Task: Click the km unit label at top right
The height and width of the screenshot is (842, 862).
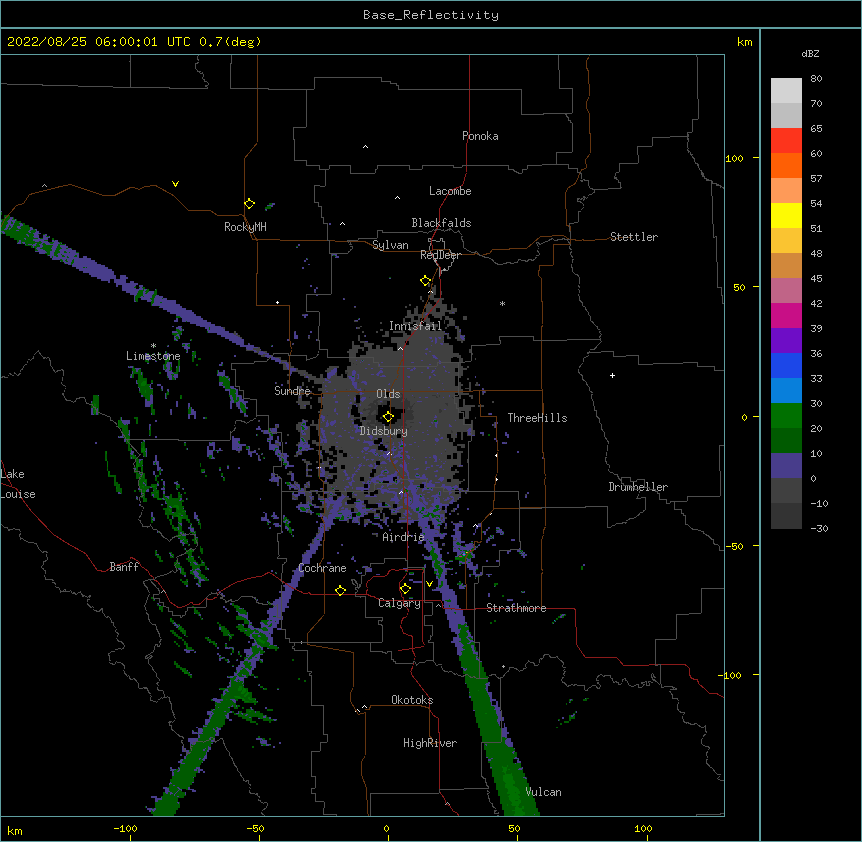Action: click(x=744, y=42)
